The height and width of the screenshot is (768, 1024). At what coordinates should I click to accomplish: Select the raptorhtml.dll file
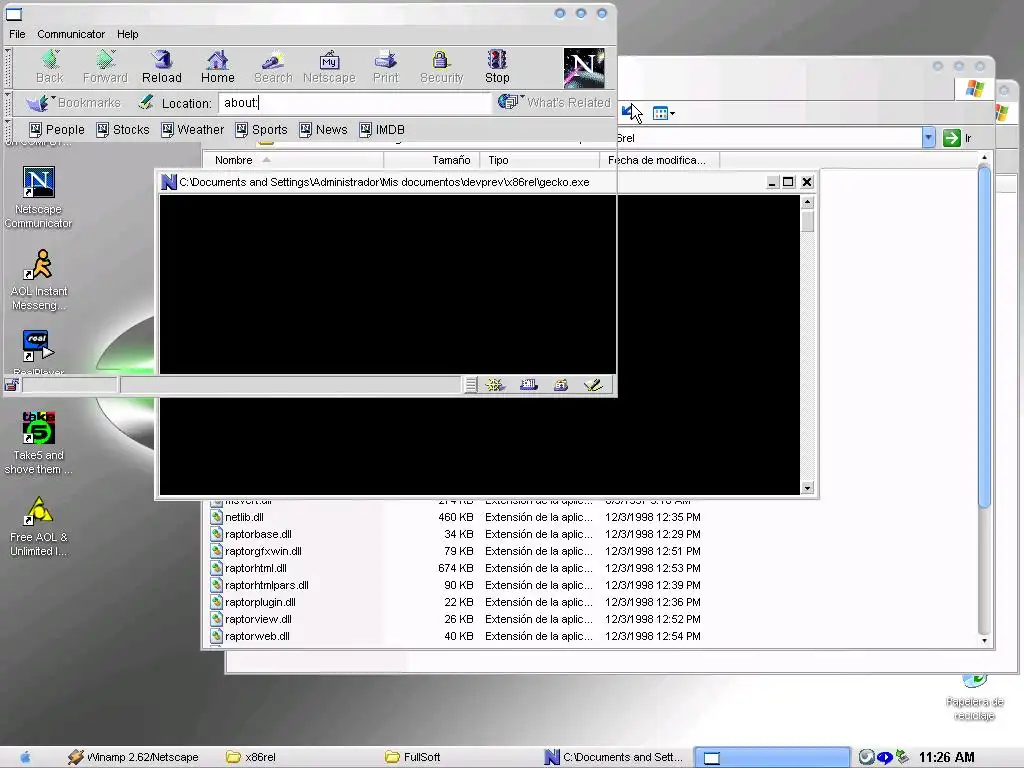255,568
